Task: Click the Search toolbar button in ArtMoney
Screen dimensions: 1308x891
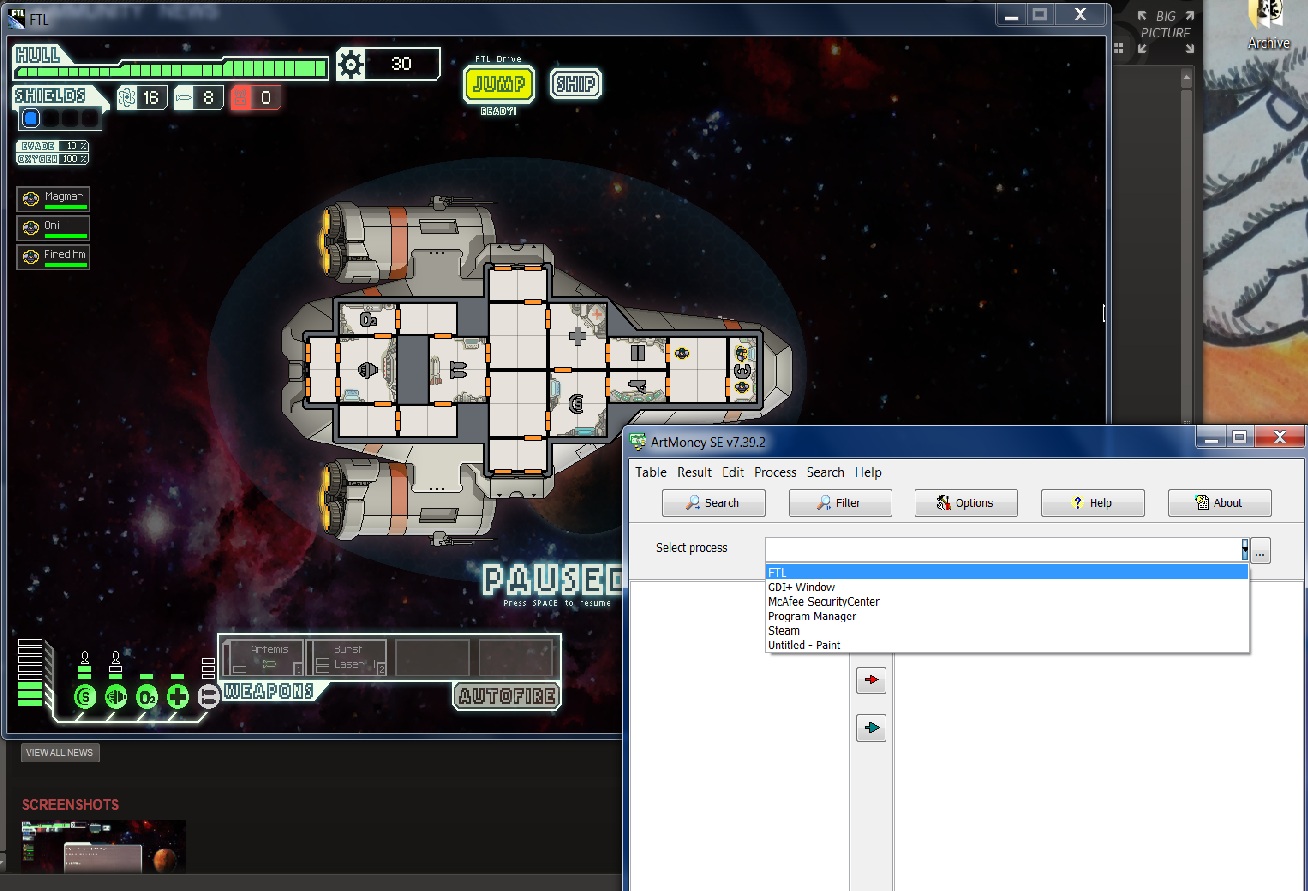Action: (714, 503)
